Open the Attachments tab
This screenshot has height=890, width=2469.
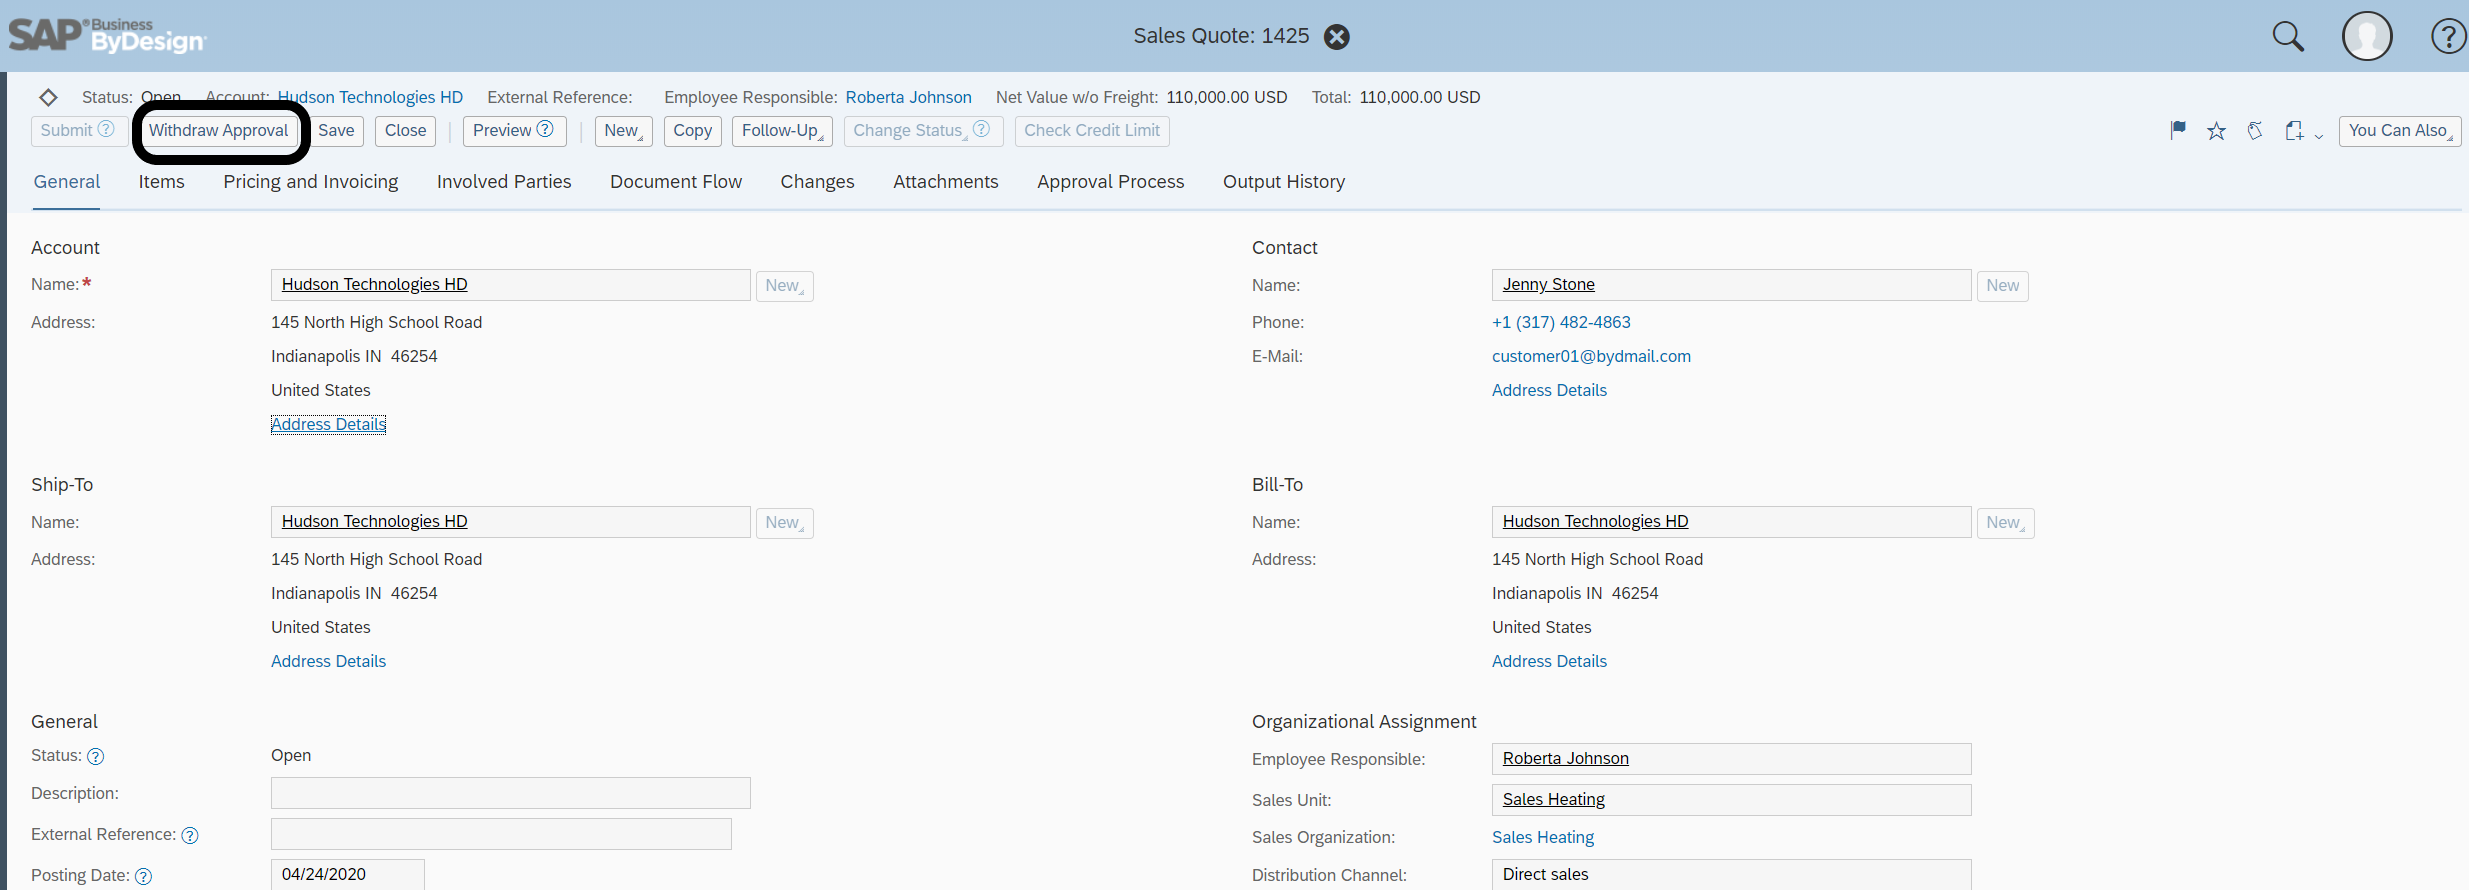(946, 182)
